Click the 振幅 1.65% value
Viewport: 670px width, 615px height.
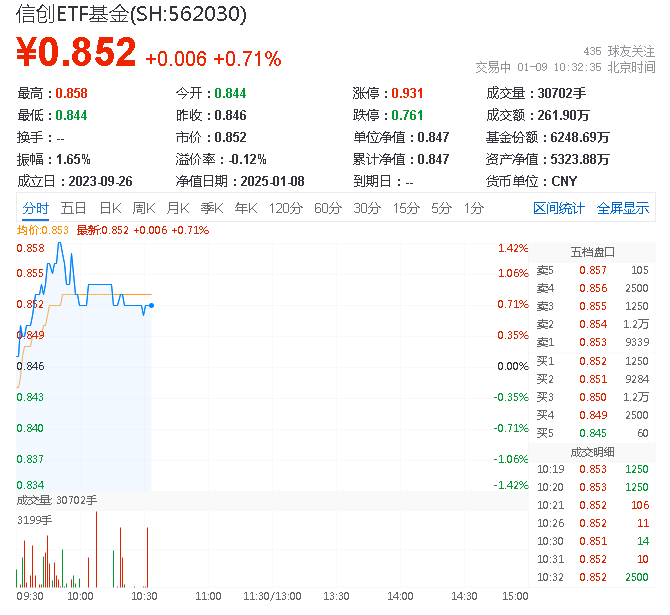click(73, 159)
